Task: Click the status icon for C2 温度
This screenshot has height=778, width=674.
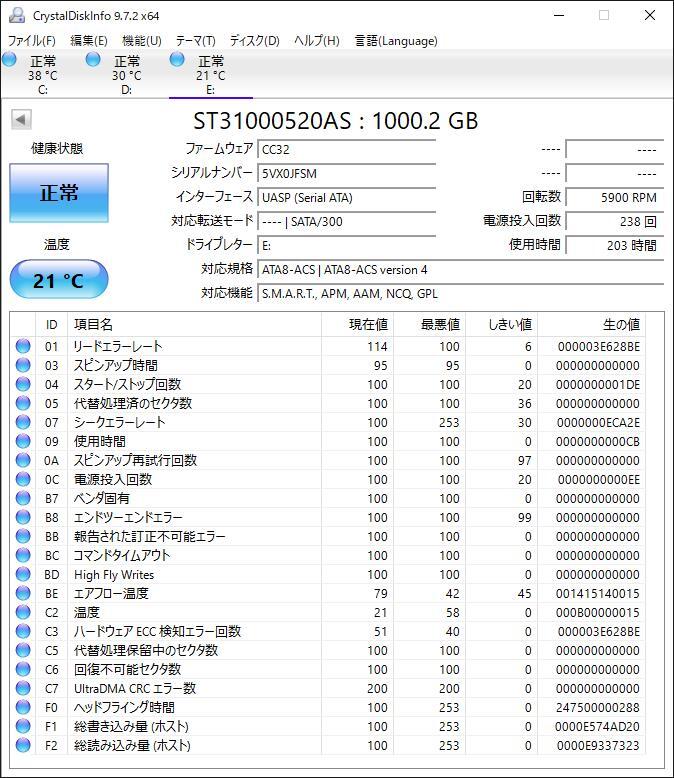Action: point(23,612)
